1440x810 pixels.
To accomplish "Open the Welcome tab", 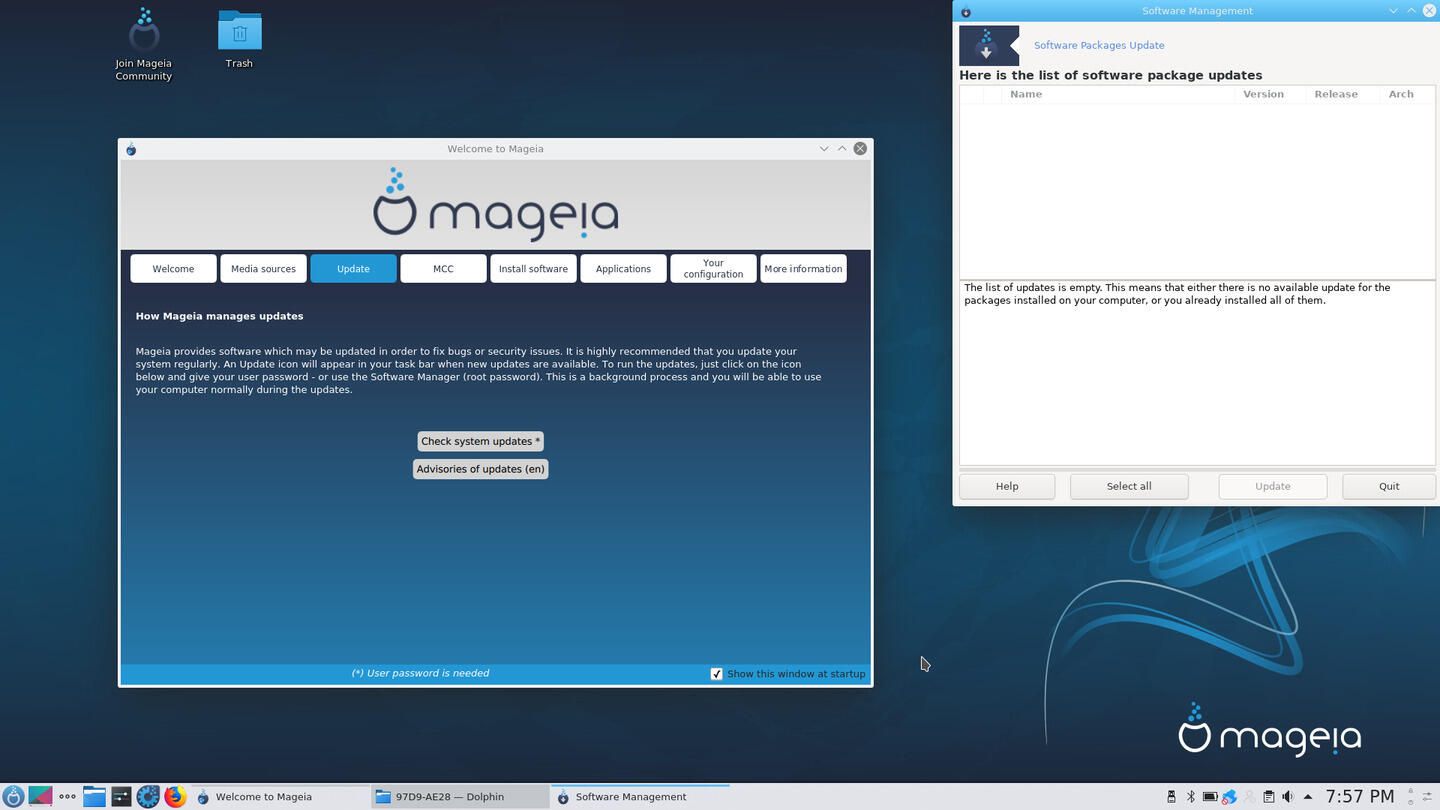I will click(x=173, y=269).
